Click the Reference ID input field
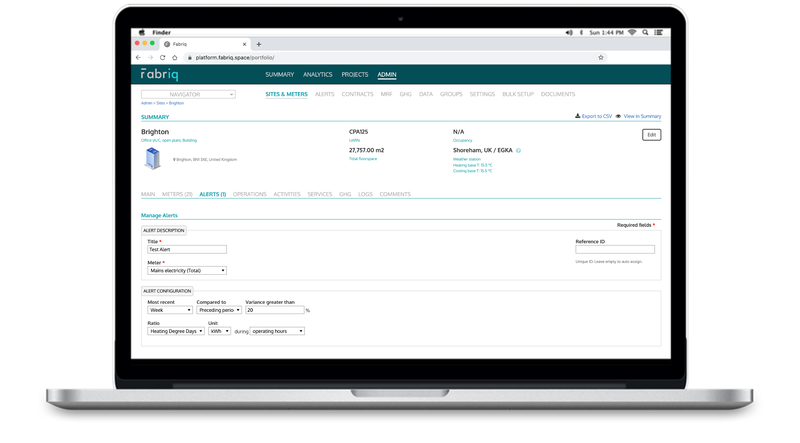 [615, 250]
